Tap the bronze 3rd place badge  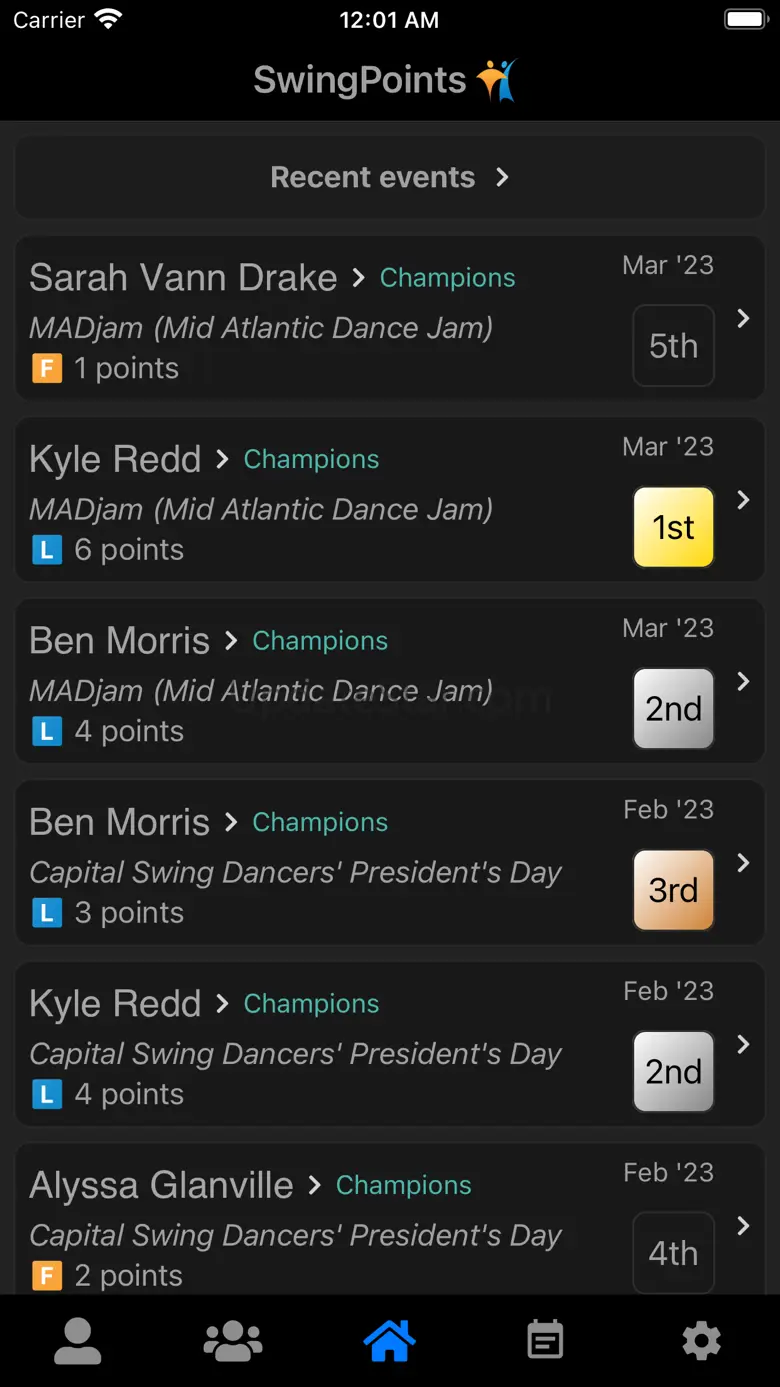tap(673, 890)
